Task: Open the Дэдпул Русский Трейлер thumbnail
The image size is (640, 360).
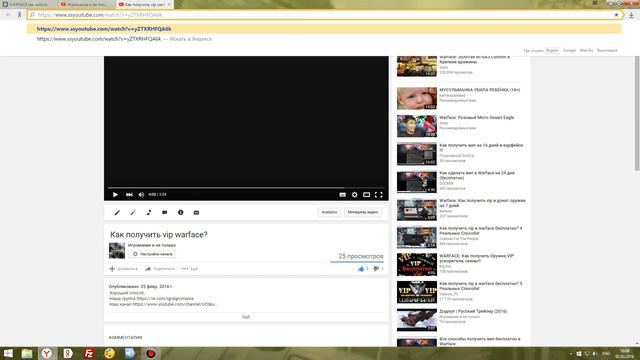Action: click(417, 320)
